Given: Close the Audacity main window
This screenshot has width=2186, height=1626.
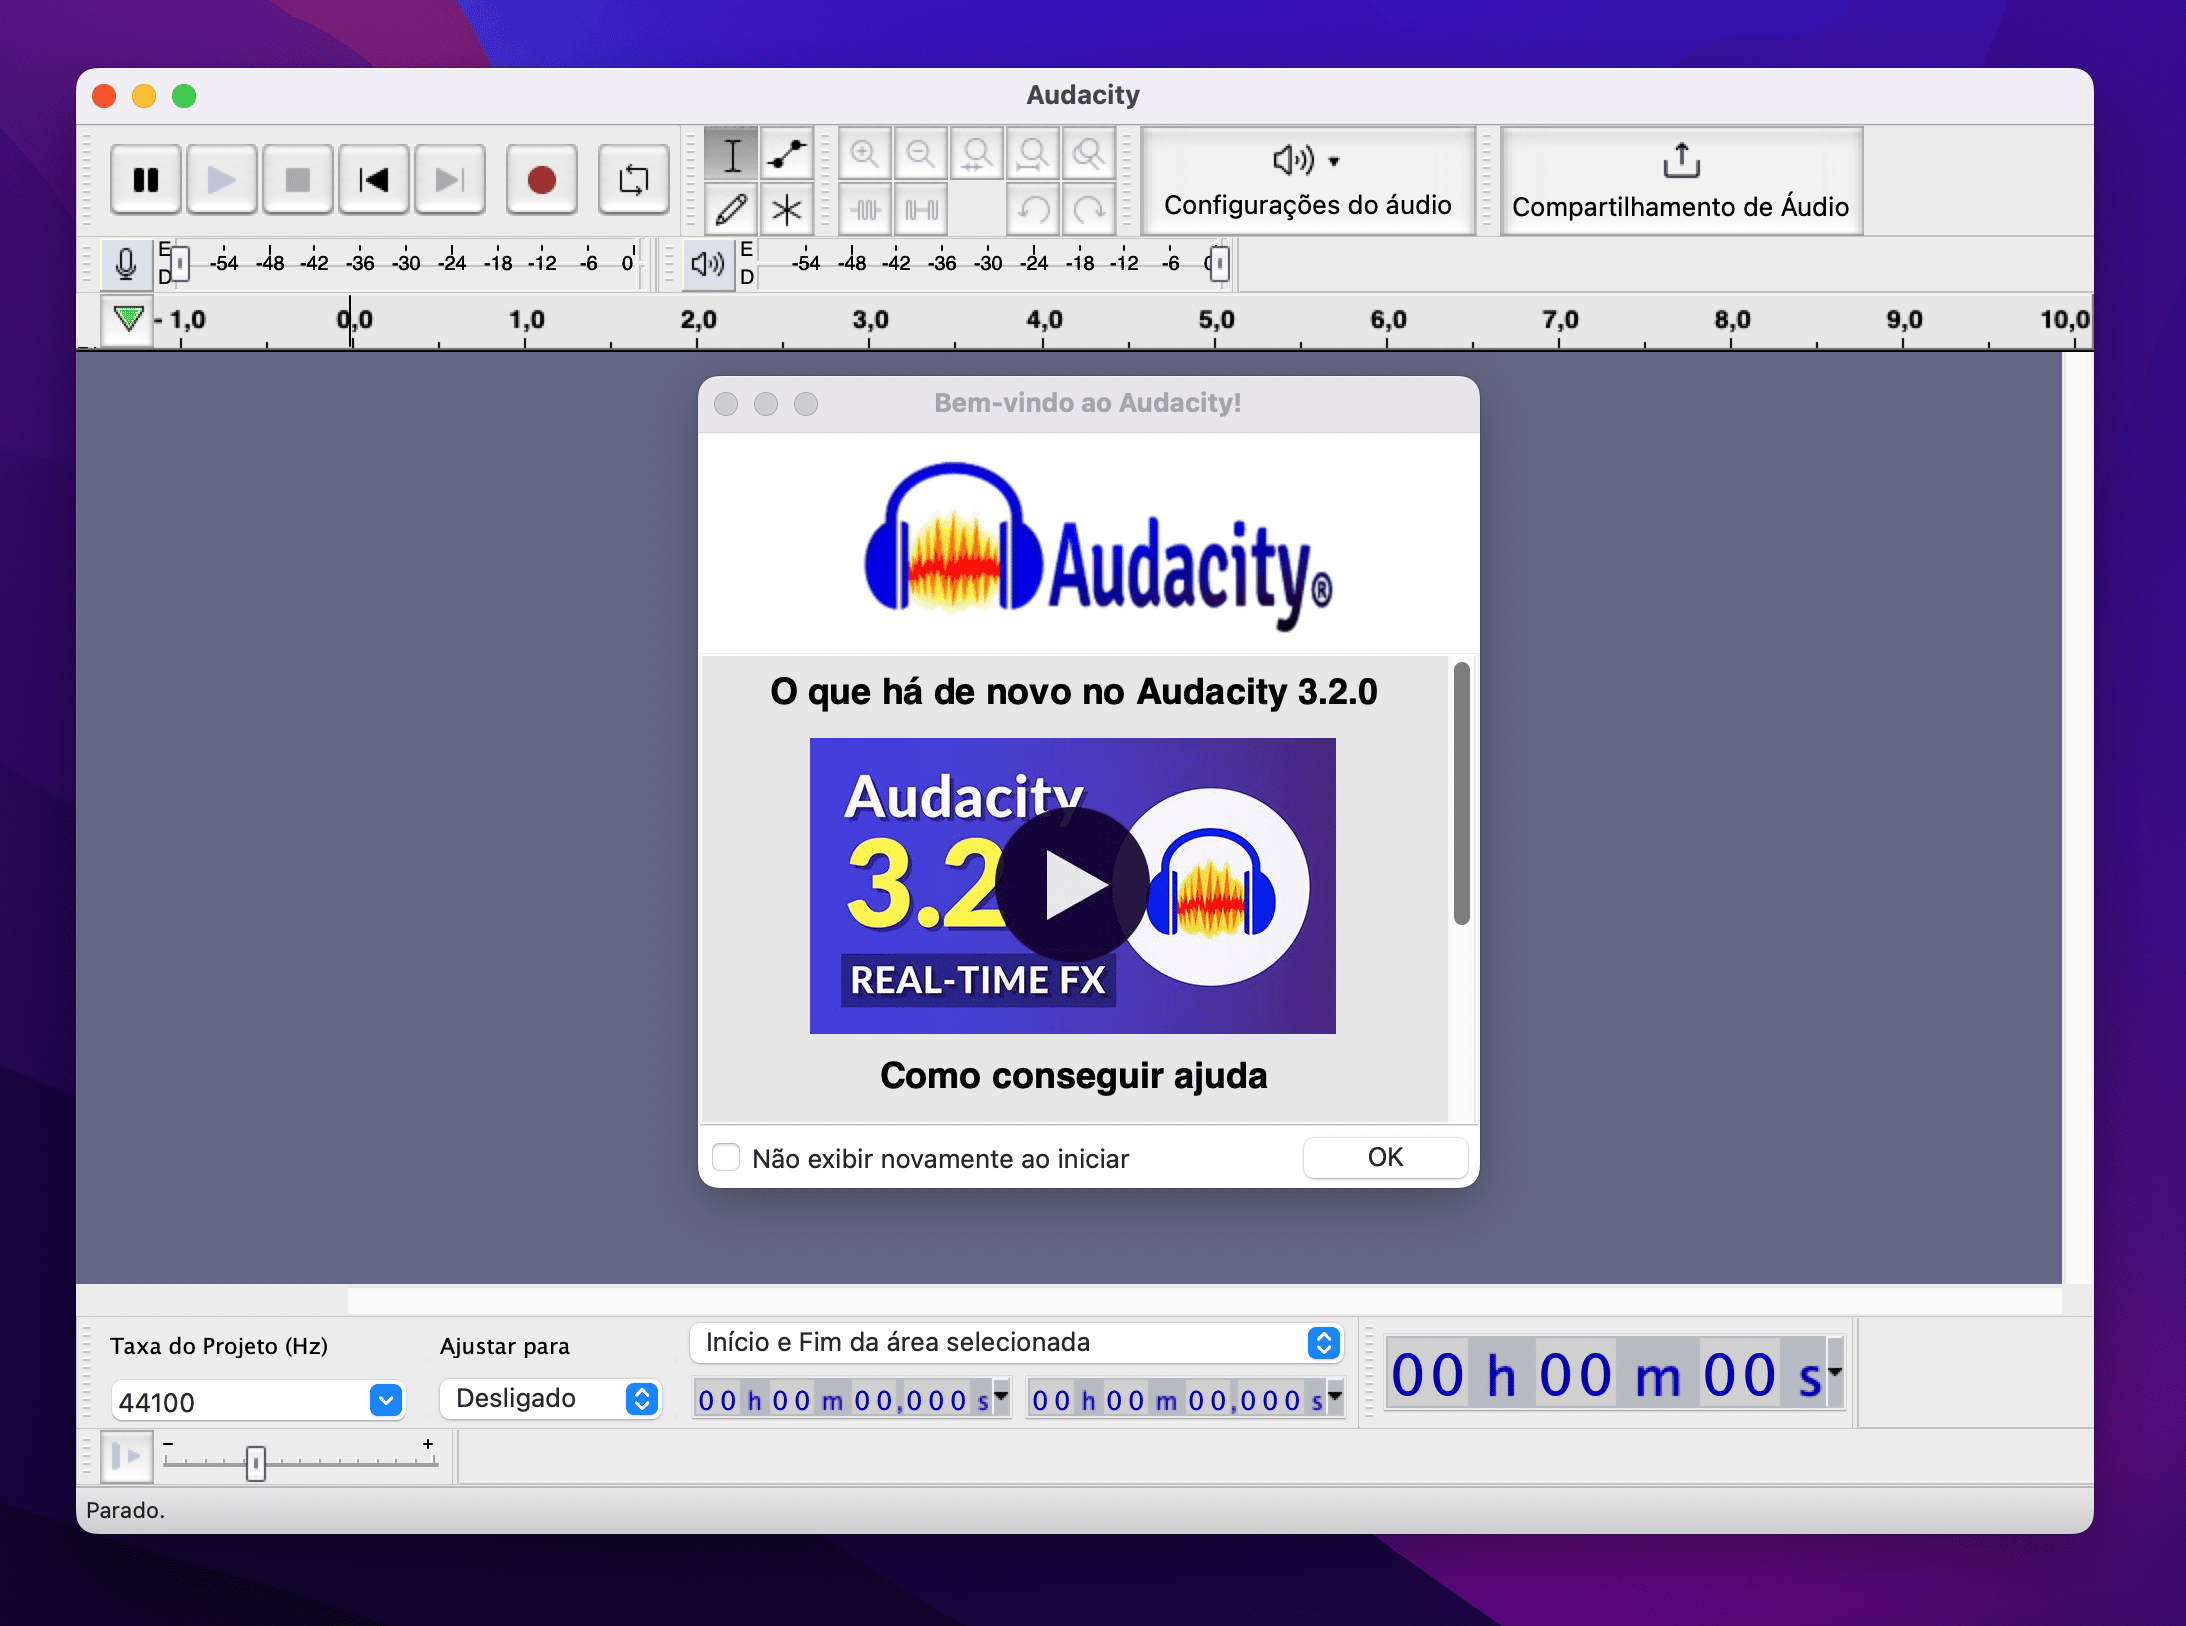Looking at the screenshot, I should (104, 96).
